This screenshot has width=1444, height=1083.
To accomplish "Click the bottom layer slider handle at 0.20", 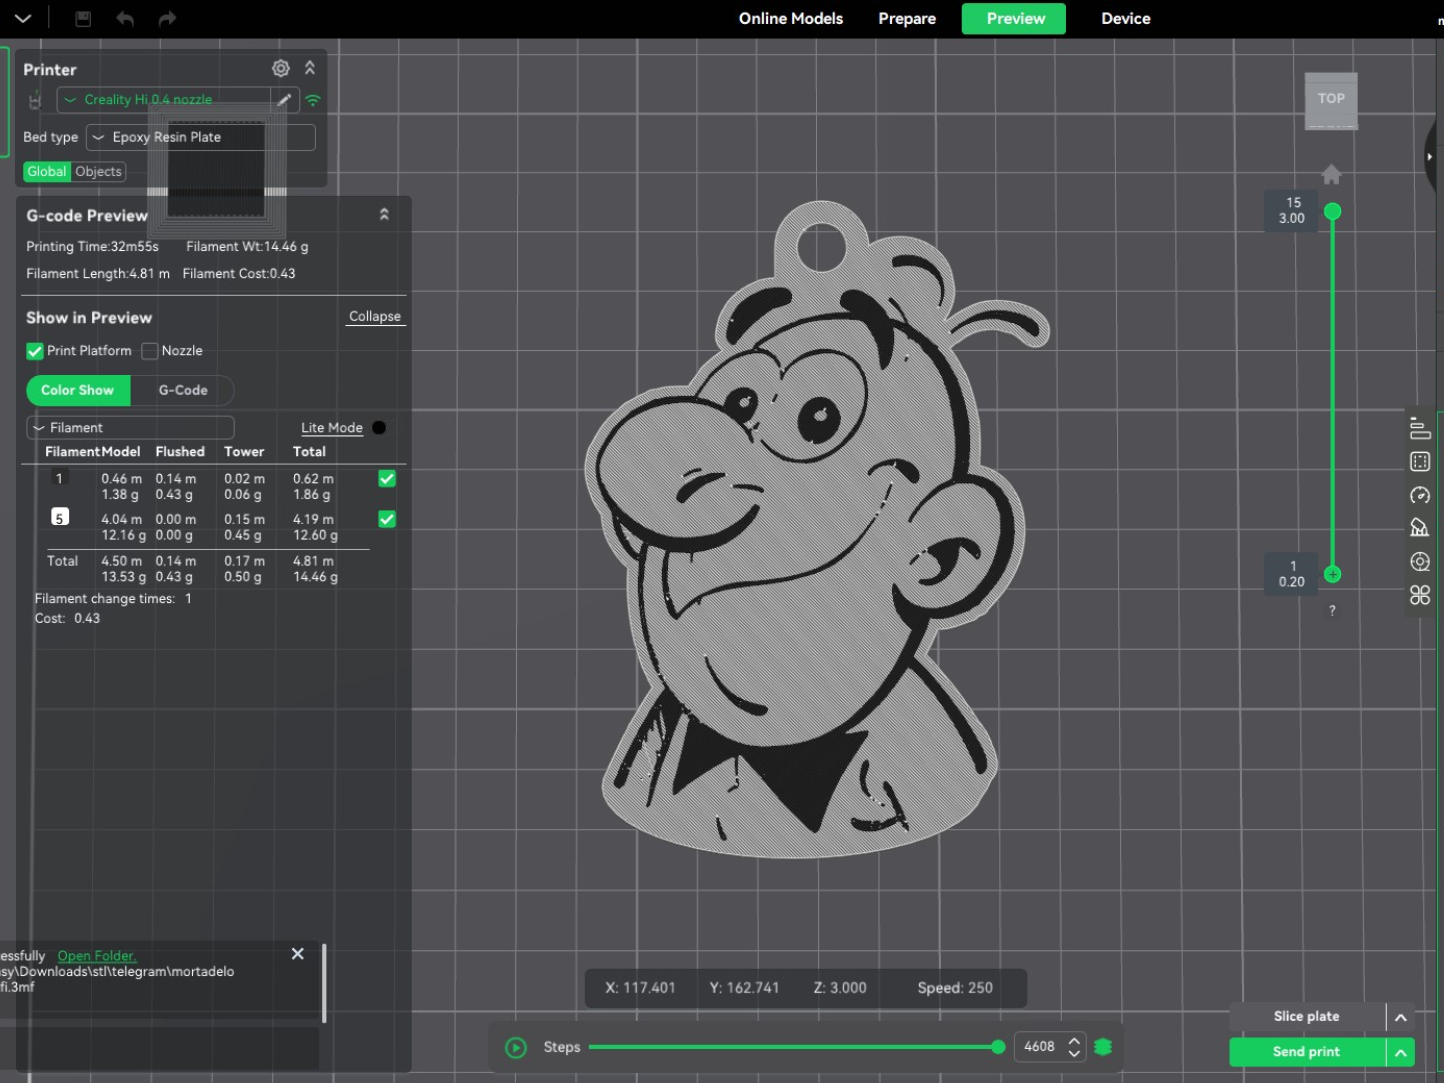I will pyautogui.click(x=1332, y=574).
